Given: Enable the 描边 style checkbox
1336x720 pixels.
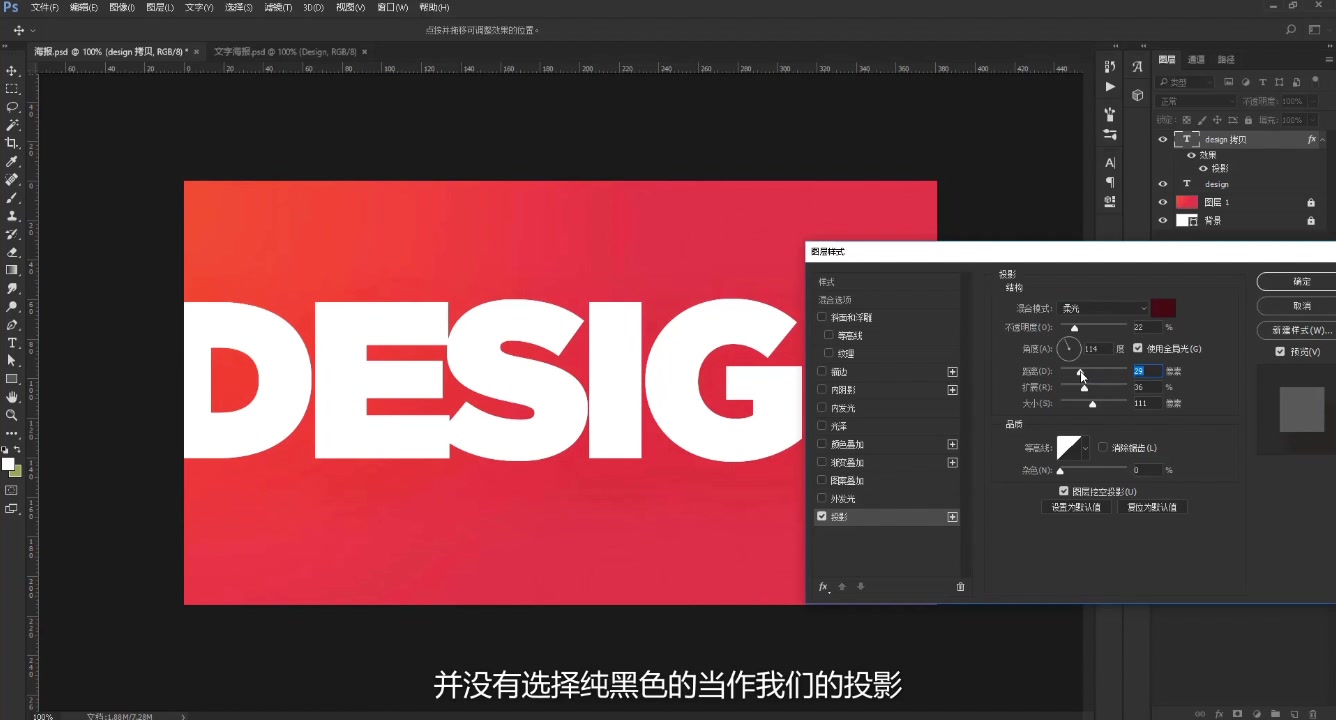Looking at the screenshot, I should [x=822, y=371].
